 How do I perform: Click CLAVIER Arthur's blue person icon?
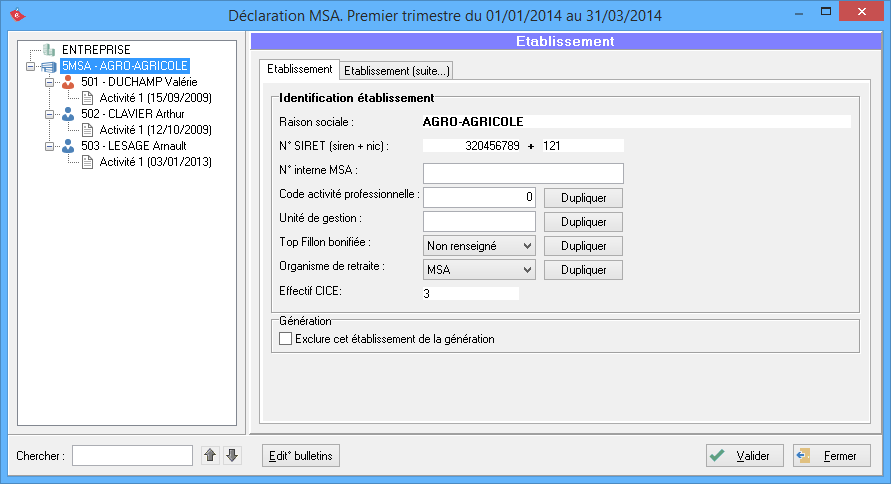68,114
